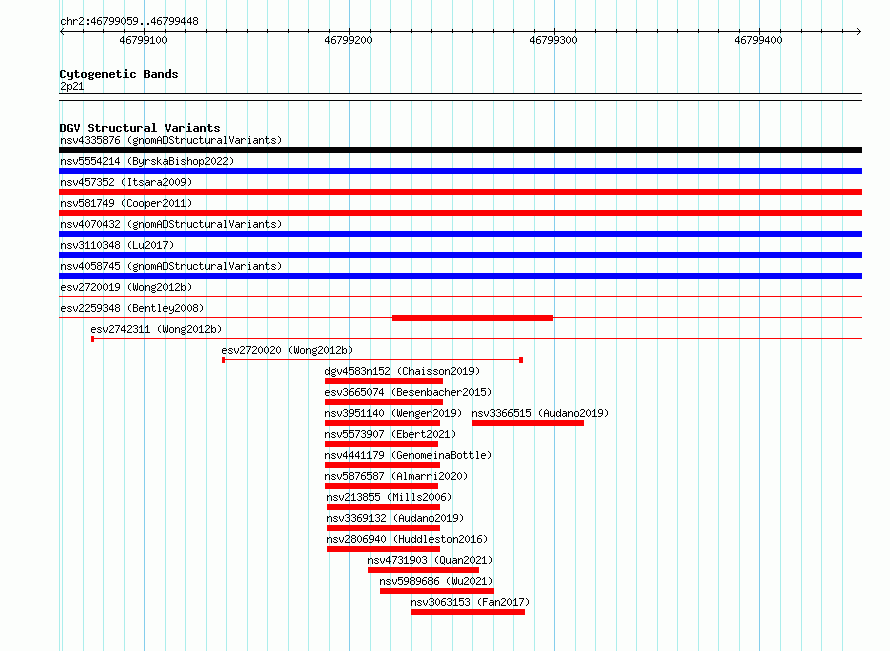Click the Cytogenetic Bands track title

(119, 74)
